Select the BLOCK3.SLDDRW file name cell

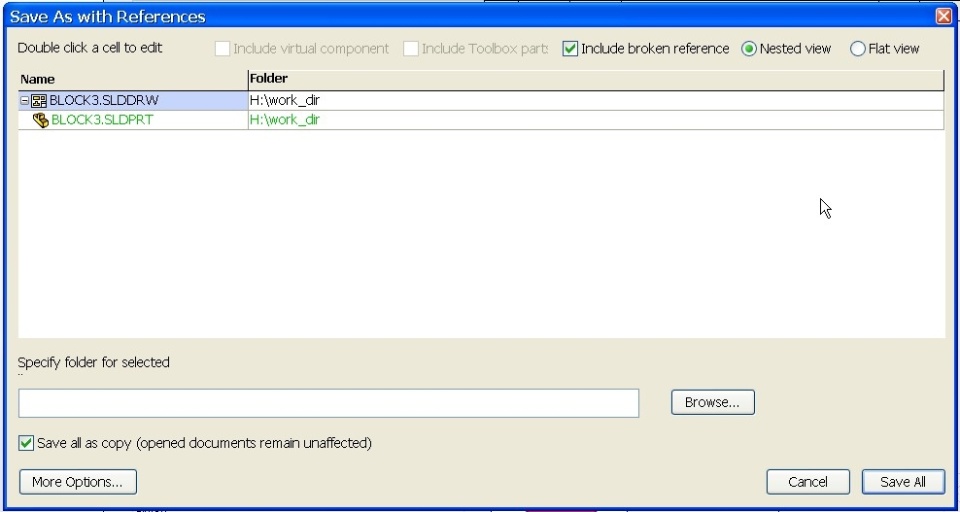point(133,101)
